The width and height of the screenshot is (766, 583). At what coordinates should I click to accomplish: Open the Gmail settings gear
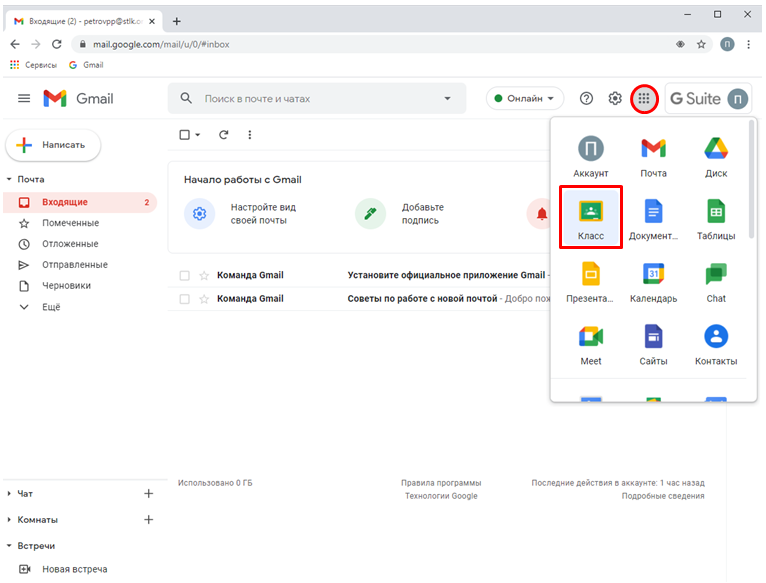615,99
